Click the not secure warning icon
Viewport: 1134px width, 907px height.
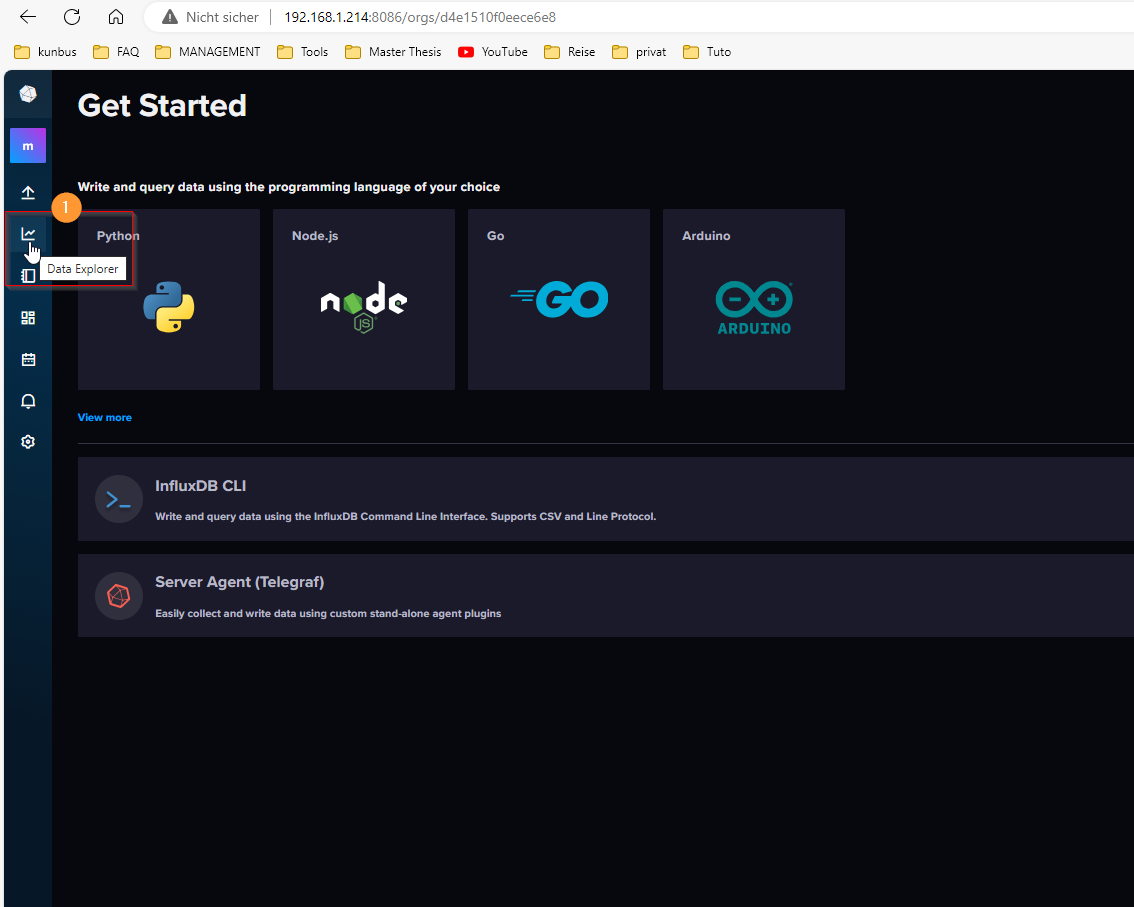tap(170, 17)
